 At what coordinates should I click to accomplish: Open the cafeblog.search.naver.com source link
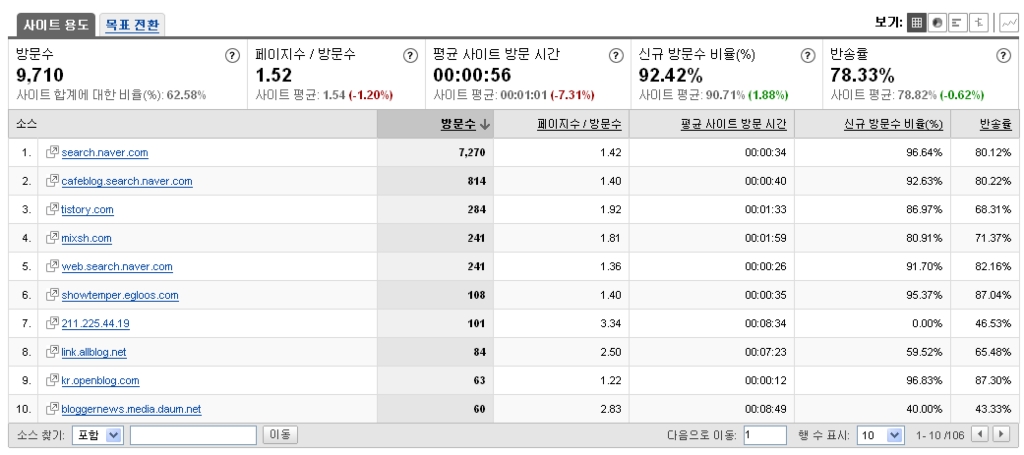(x=127, y=181)
